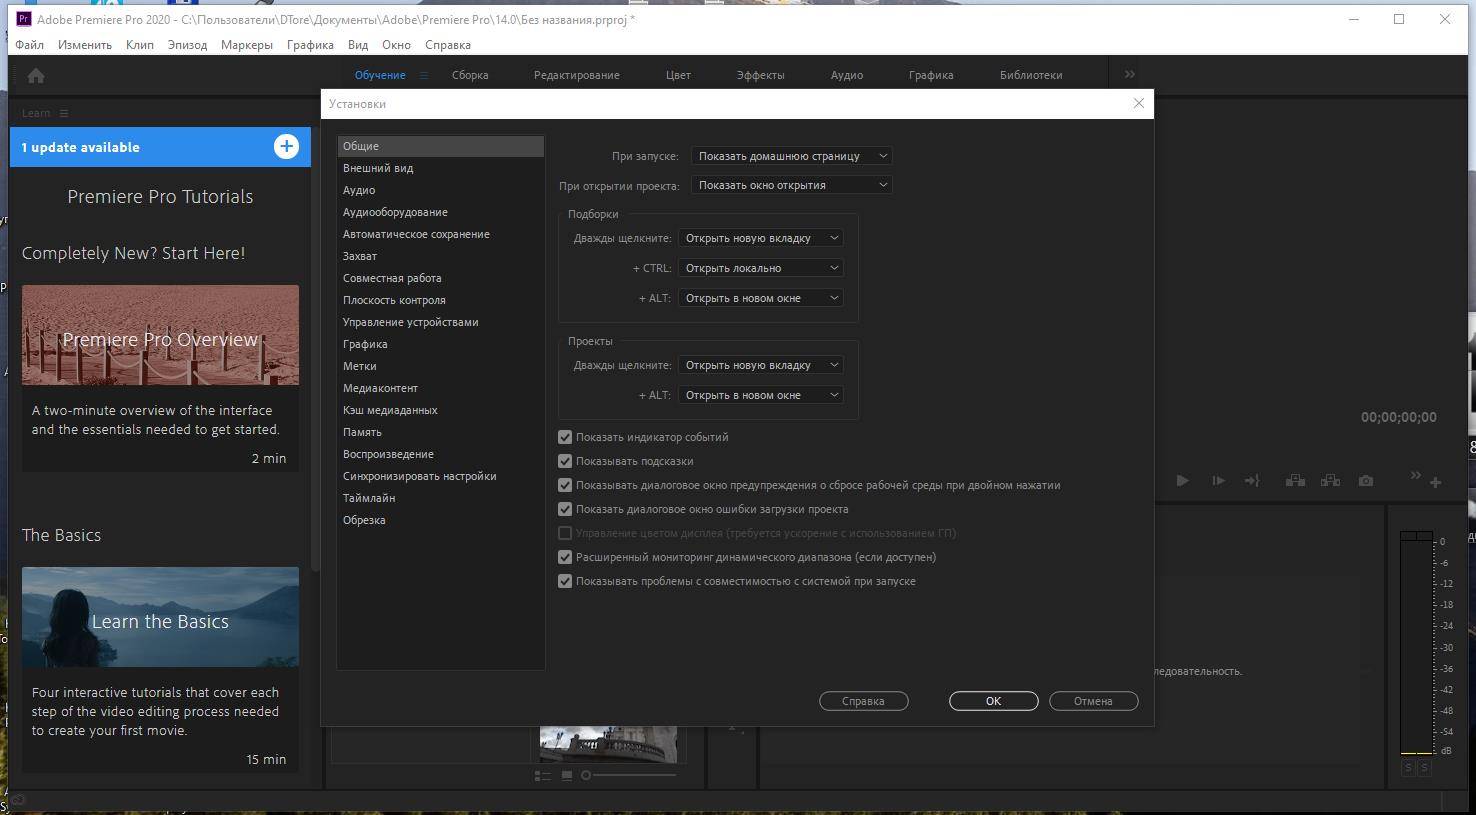Screen dimensions: 1476x815
Task: Open the Клип menu
Action: [140, 45]
